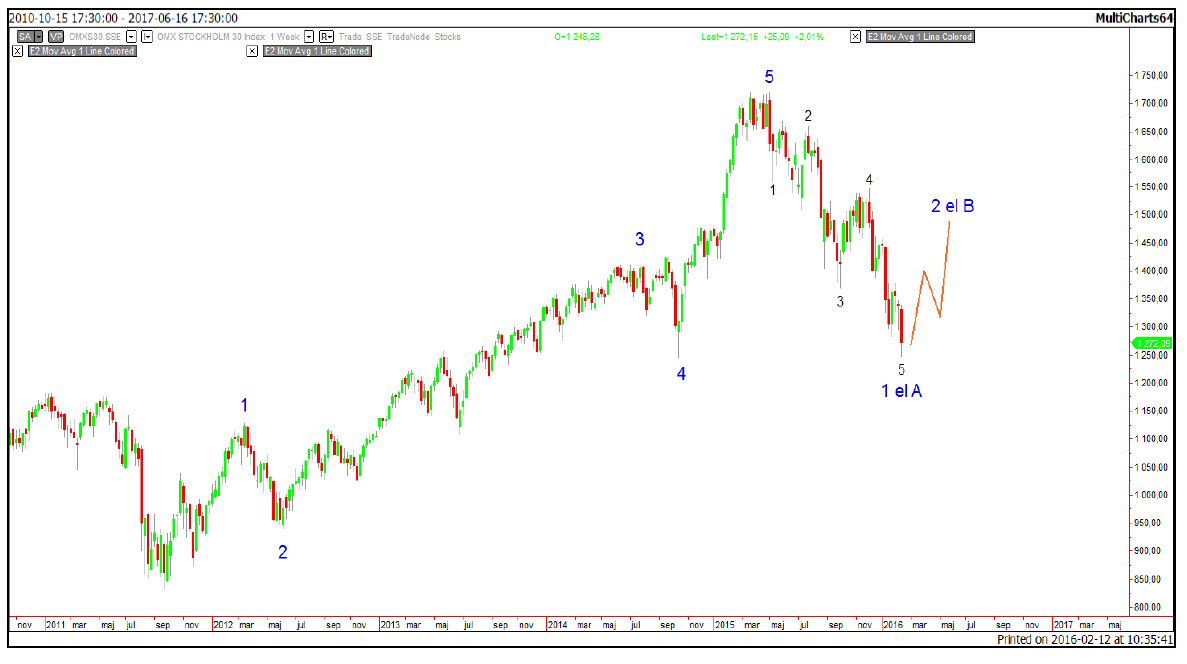Click the TradeNode data source text
This screenshot has width=1187, height=664.
tap(409, 36)
